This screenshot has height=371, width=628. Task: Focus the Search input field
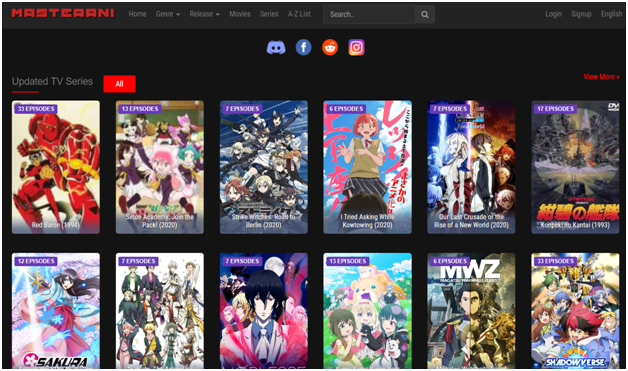pos(369,14)
